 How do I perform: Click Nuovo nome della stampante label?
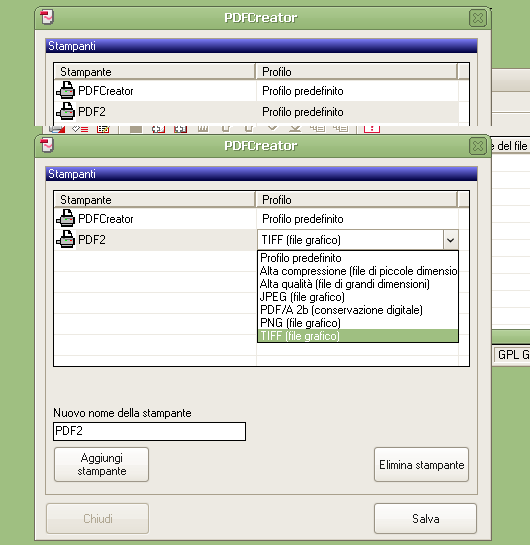(x=122, y=413)
